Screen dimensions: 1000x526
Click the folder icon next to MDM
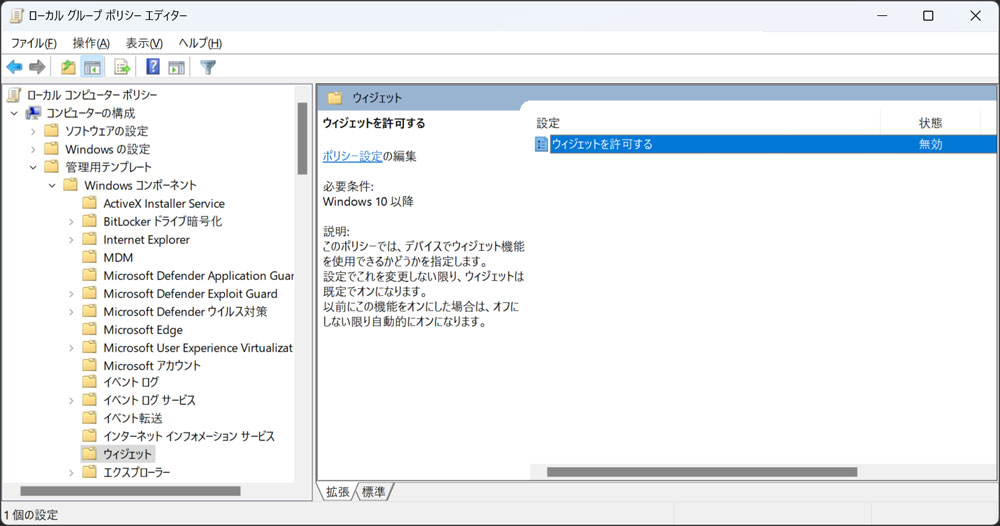[90, 258]
